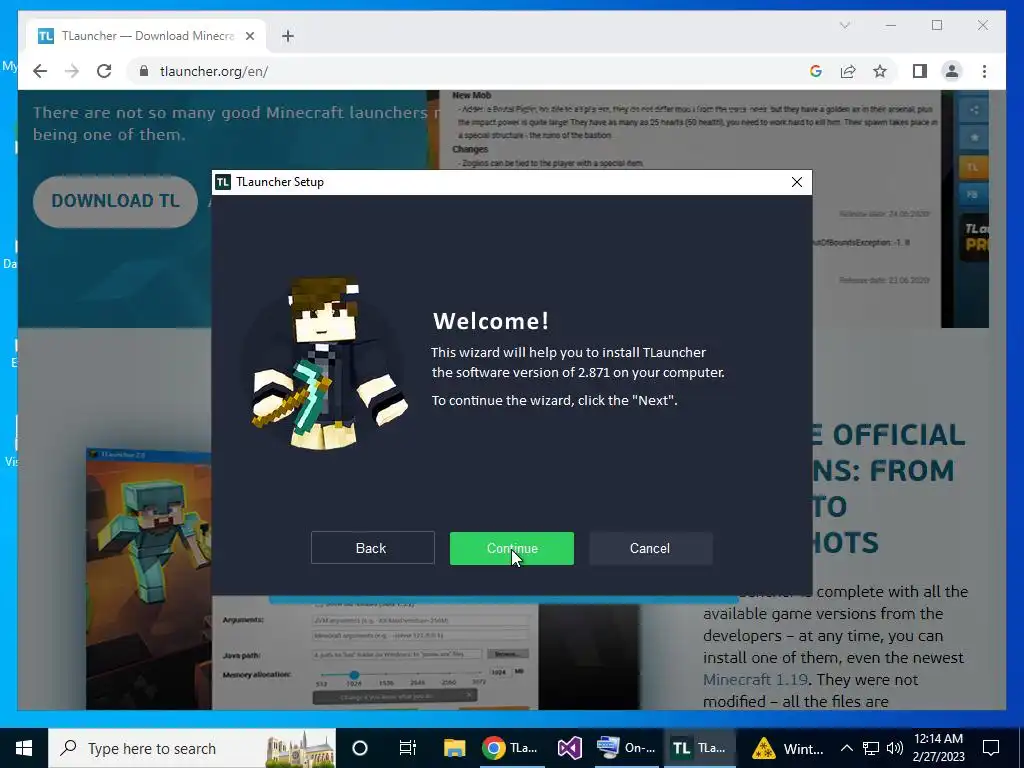Open Chrome tab search chevron
1024x768 pixels.
(844, 25)
